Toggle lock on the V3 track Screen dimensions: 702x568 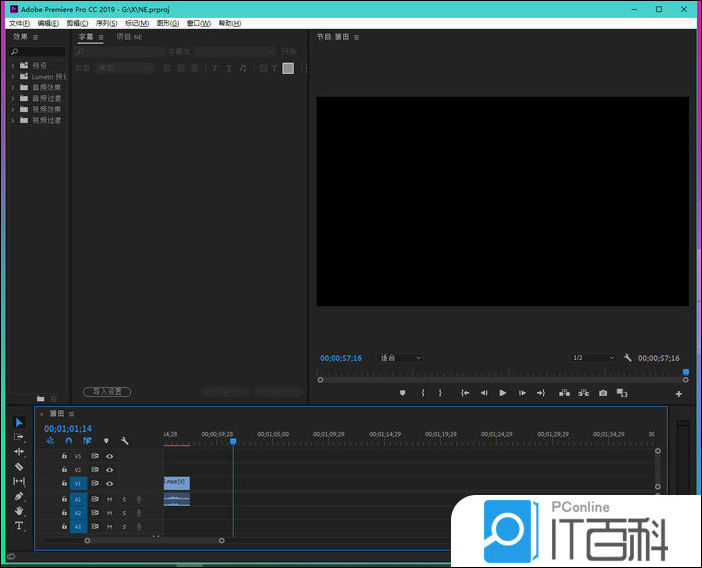(x=64, y=456)
